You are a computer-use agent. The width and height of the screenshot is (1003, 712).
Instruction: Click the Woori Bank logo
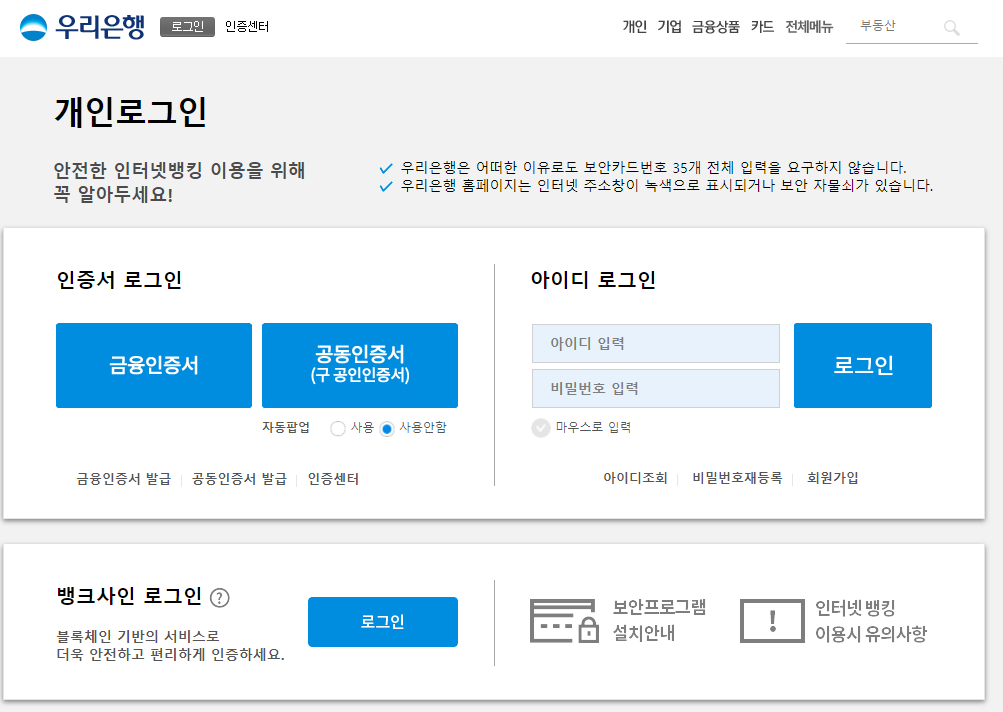point(83,27)
